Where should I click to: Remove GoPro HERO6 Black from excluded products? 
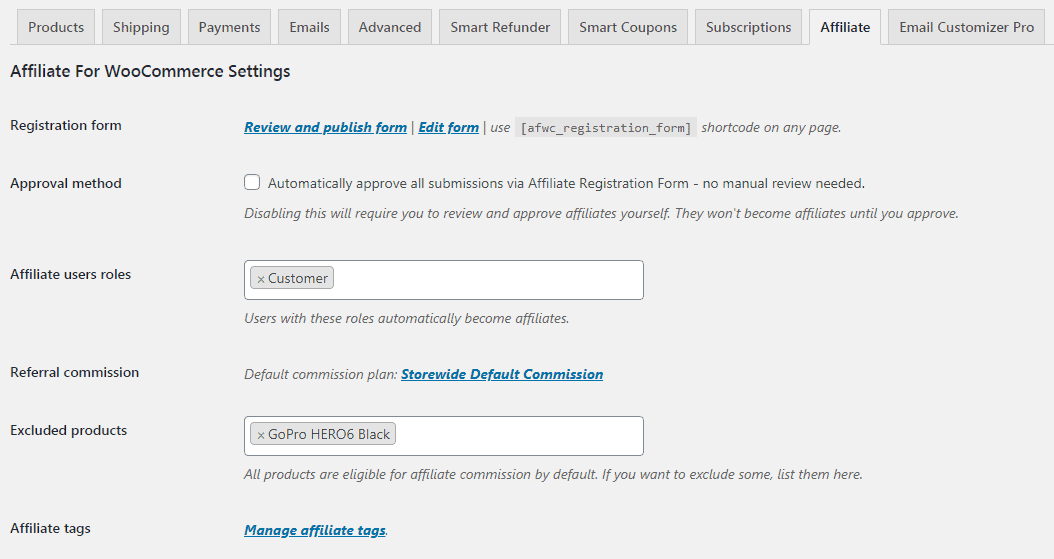[x=261, y=435]
